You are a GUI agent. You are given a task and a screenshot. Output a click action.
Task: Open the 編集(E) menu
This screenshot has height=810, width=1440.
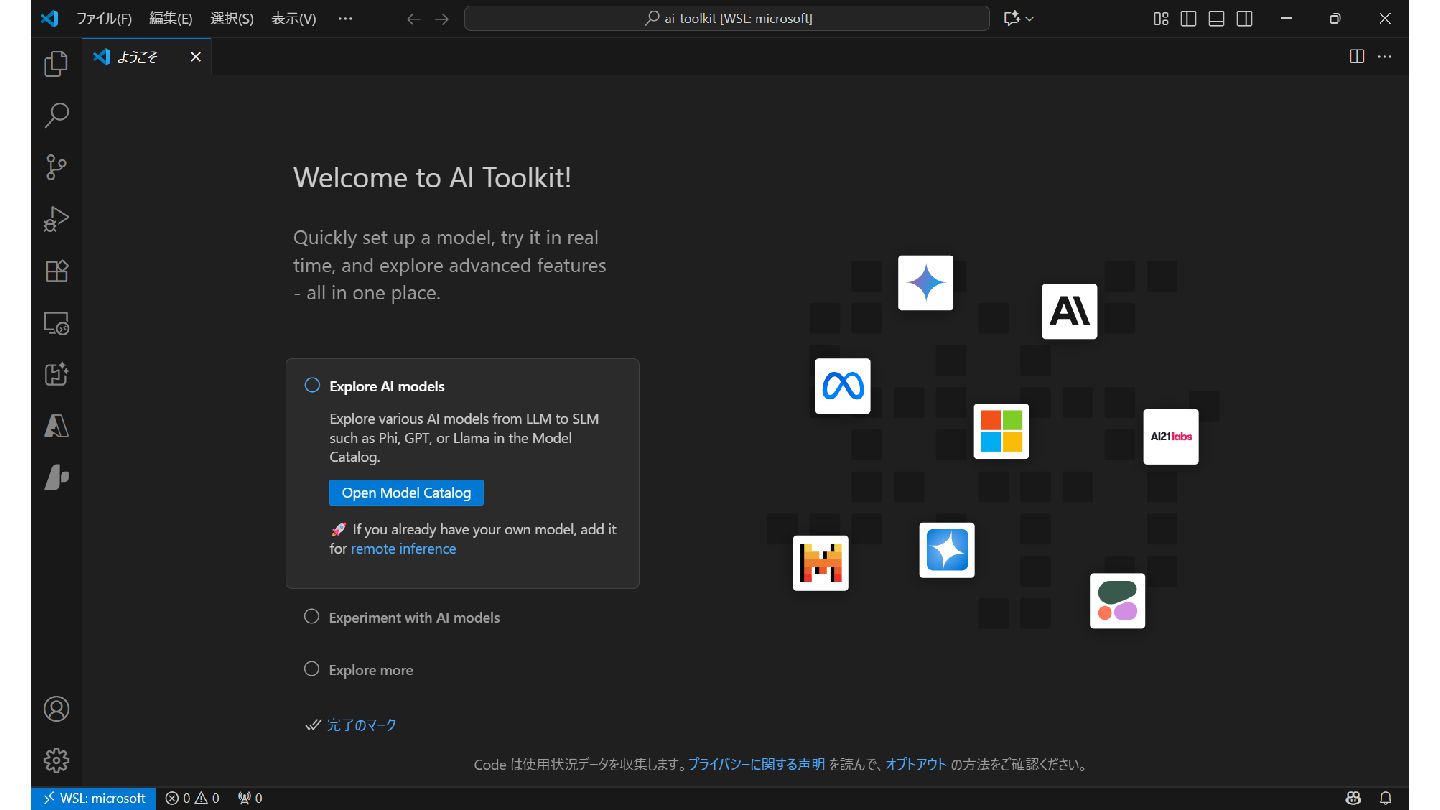[170, 18]
